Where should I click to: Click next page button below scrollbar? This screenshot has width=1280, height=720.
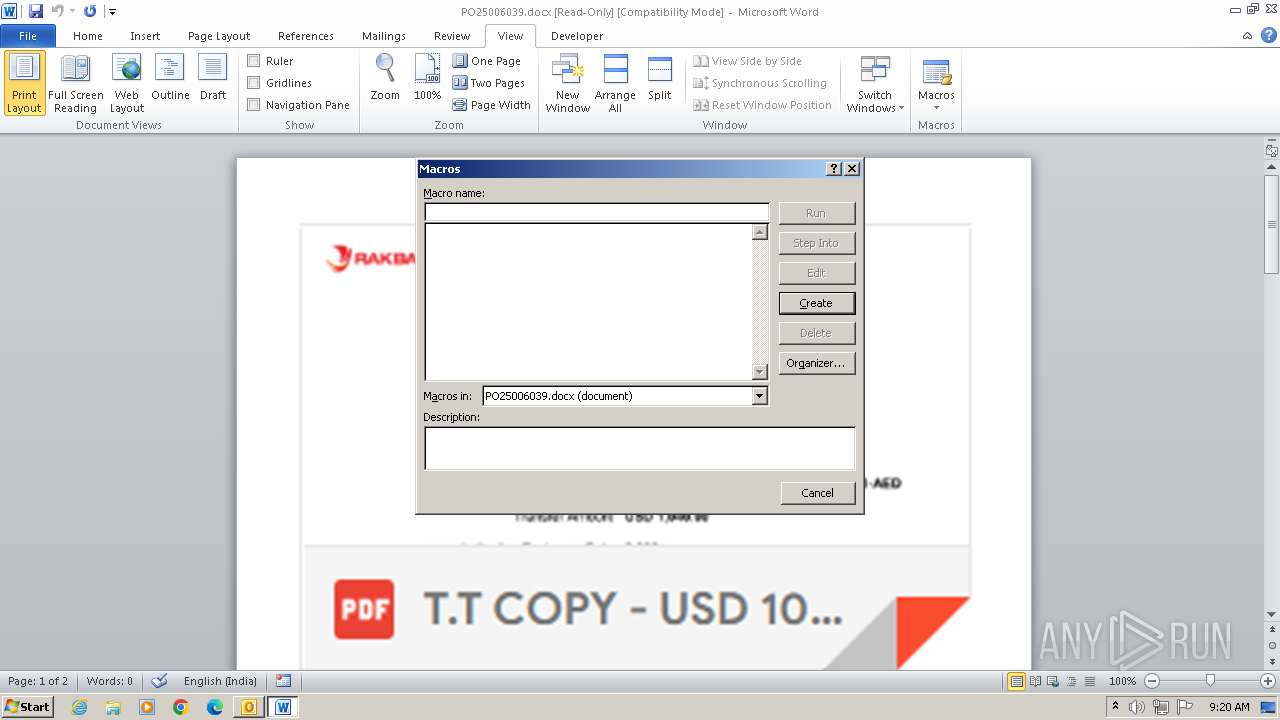click(1272, 661)
